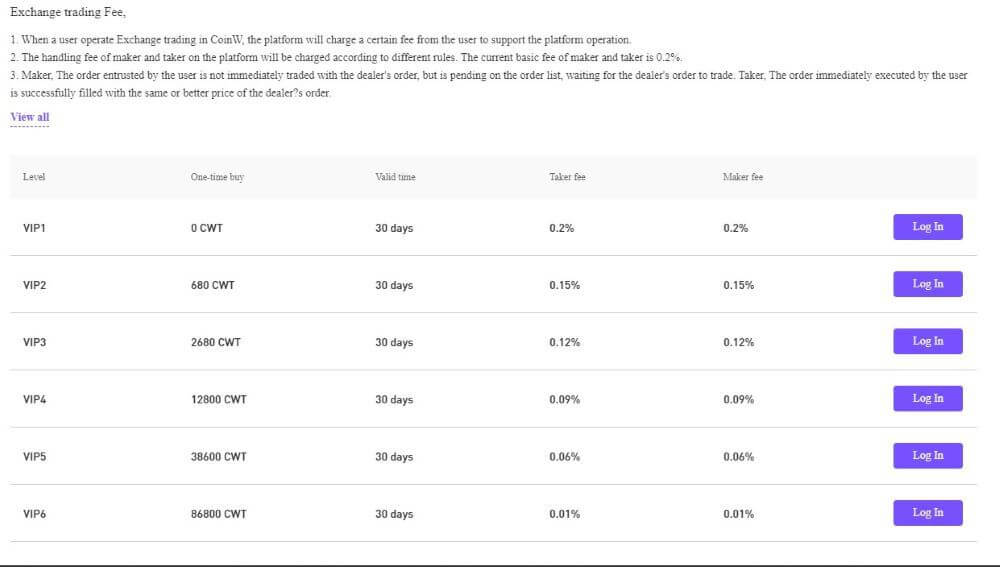1000x567 pixels.
Task: Click the 680 CWT amount
Action: 212,285
